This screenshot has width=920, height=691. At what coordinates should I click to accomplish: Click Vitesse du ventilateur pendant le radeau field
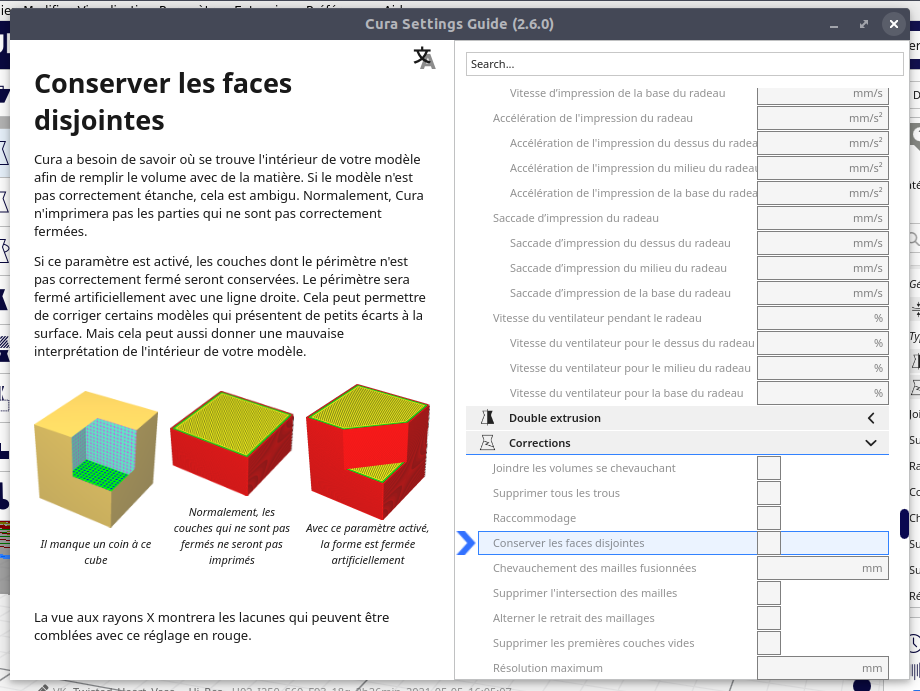823,318
